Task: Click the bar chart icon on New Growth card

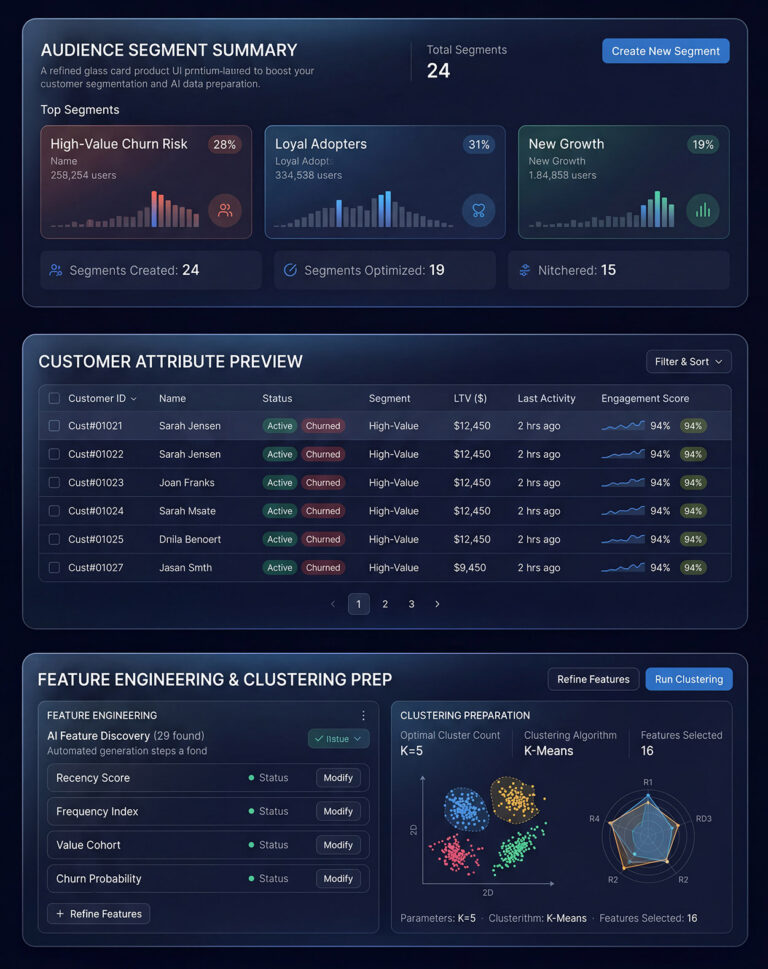Action: [x=703, y=211]
